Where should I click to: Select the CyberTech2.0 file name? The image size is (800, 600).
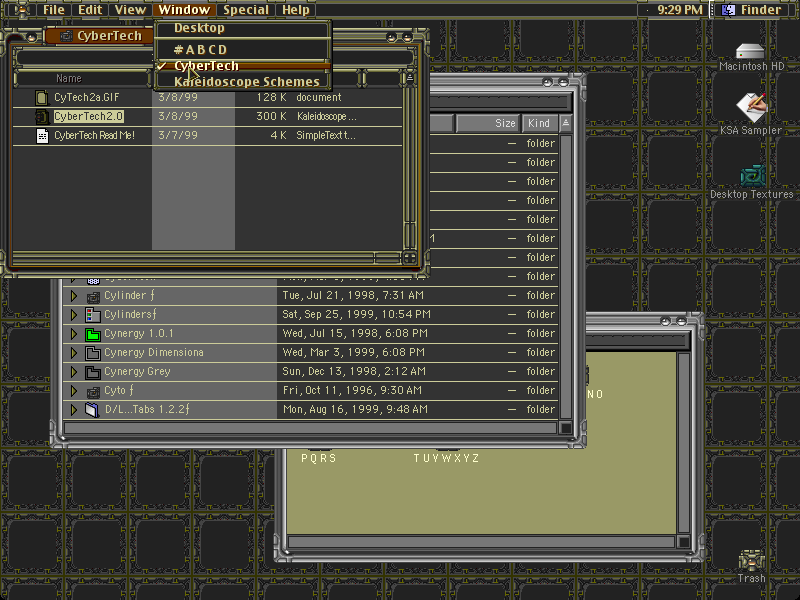(88, 116)
